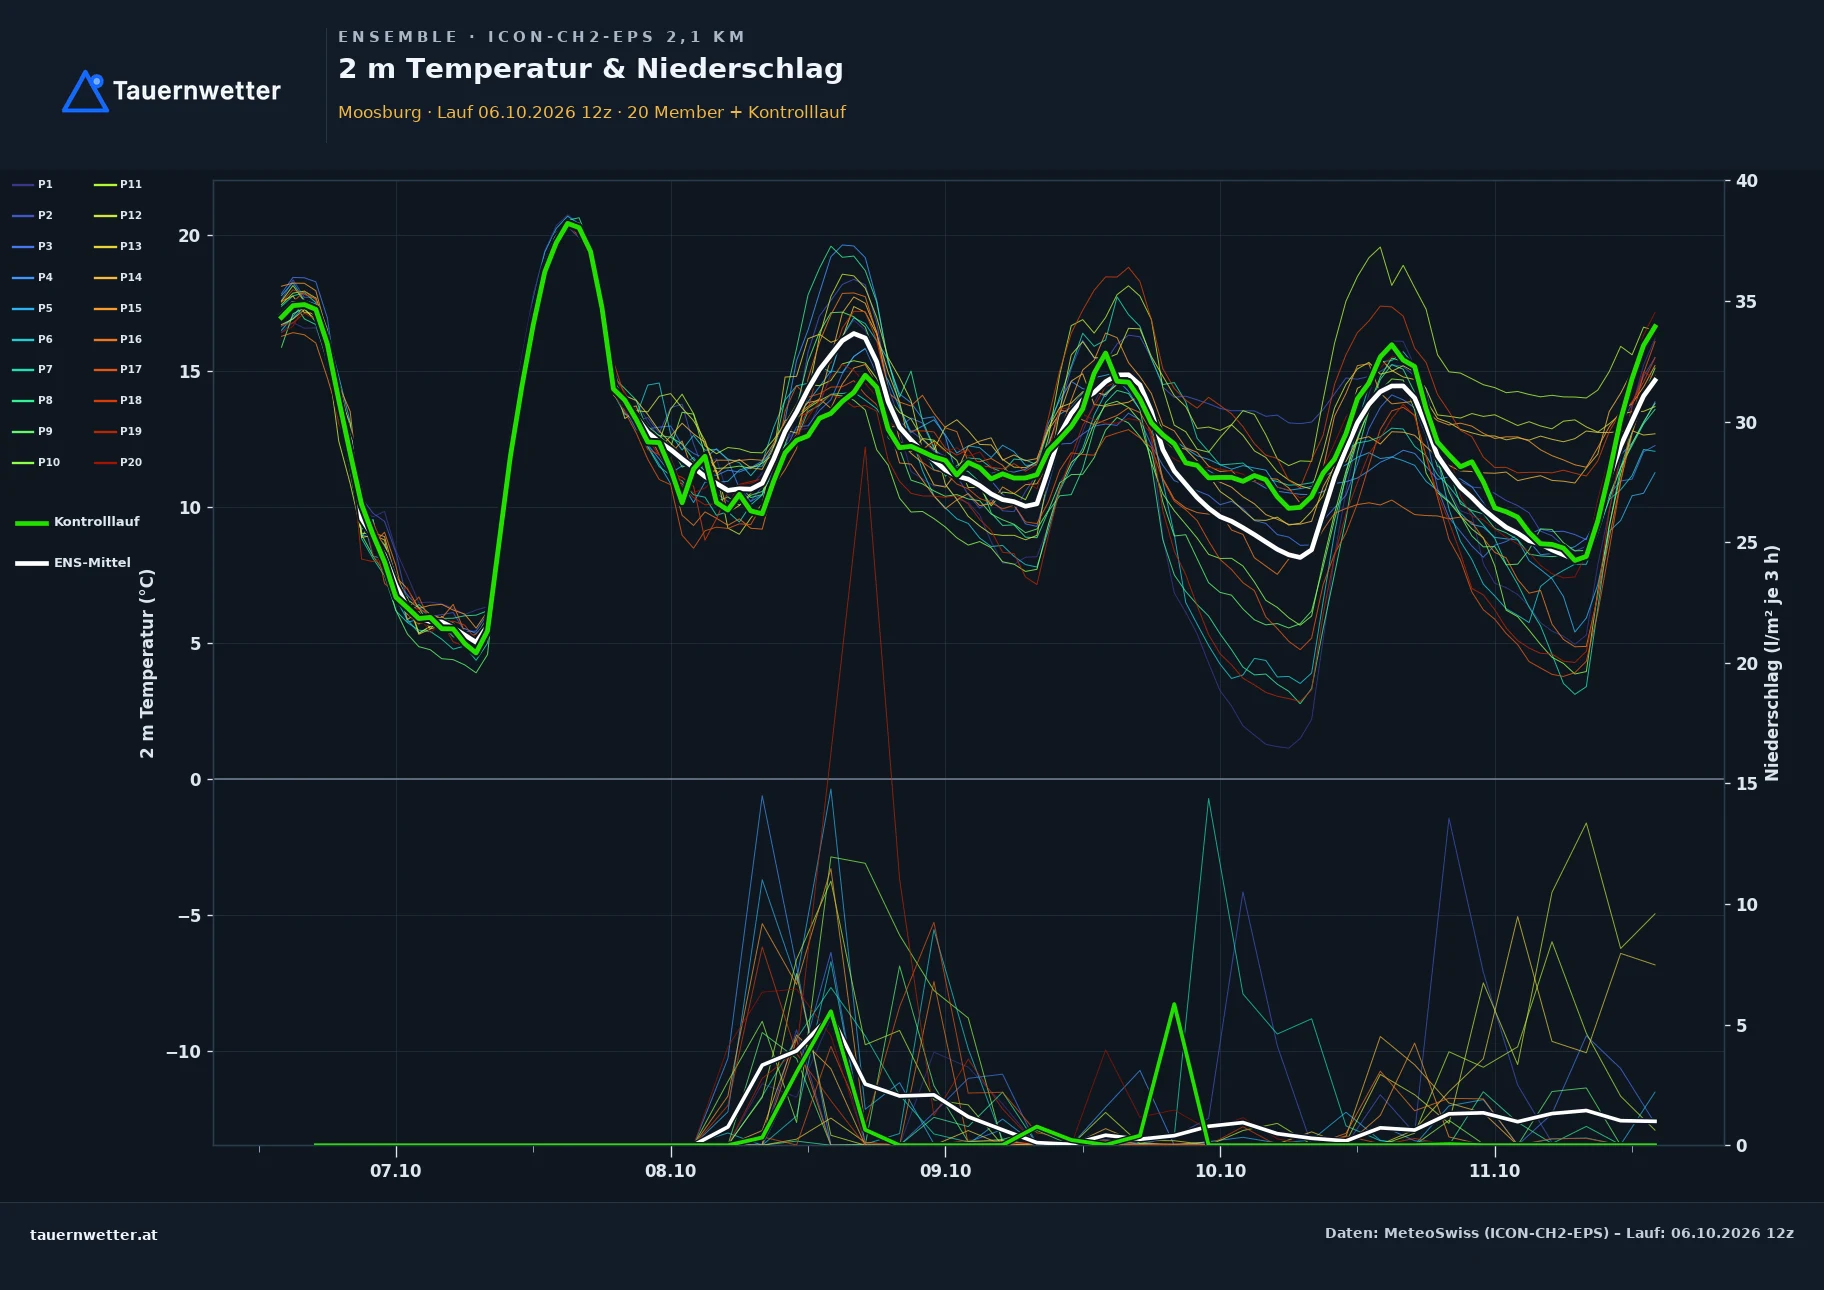
Task: Click the Tauernwetter brand name text
Action: pos(197,91)
